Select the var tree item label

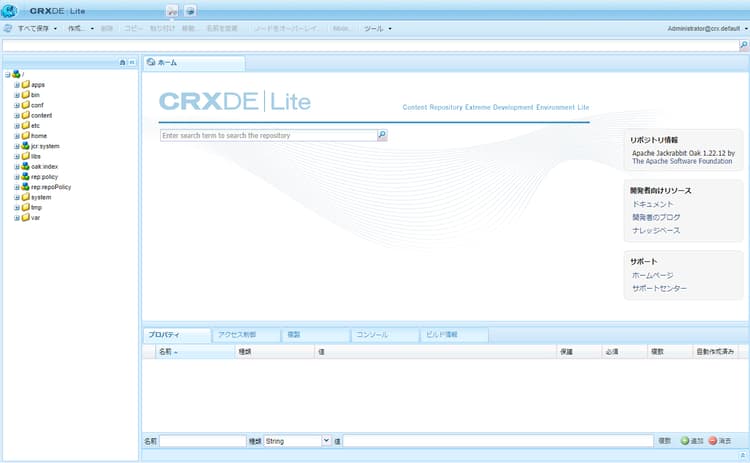35,218
